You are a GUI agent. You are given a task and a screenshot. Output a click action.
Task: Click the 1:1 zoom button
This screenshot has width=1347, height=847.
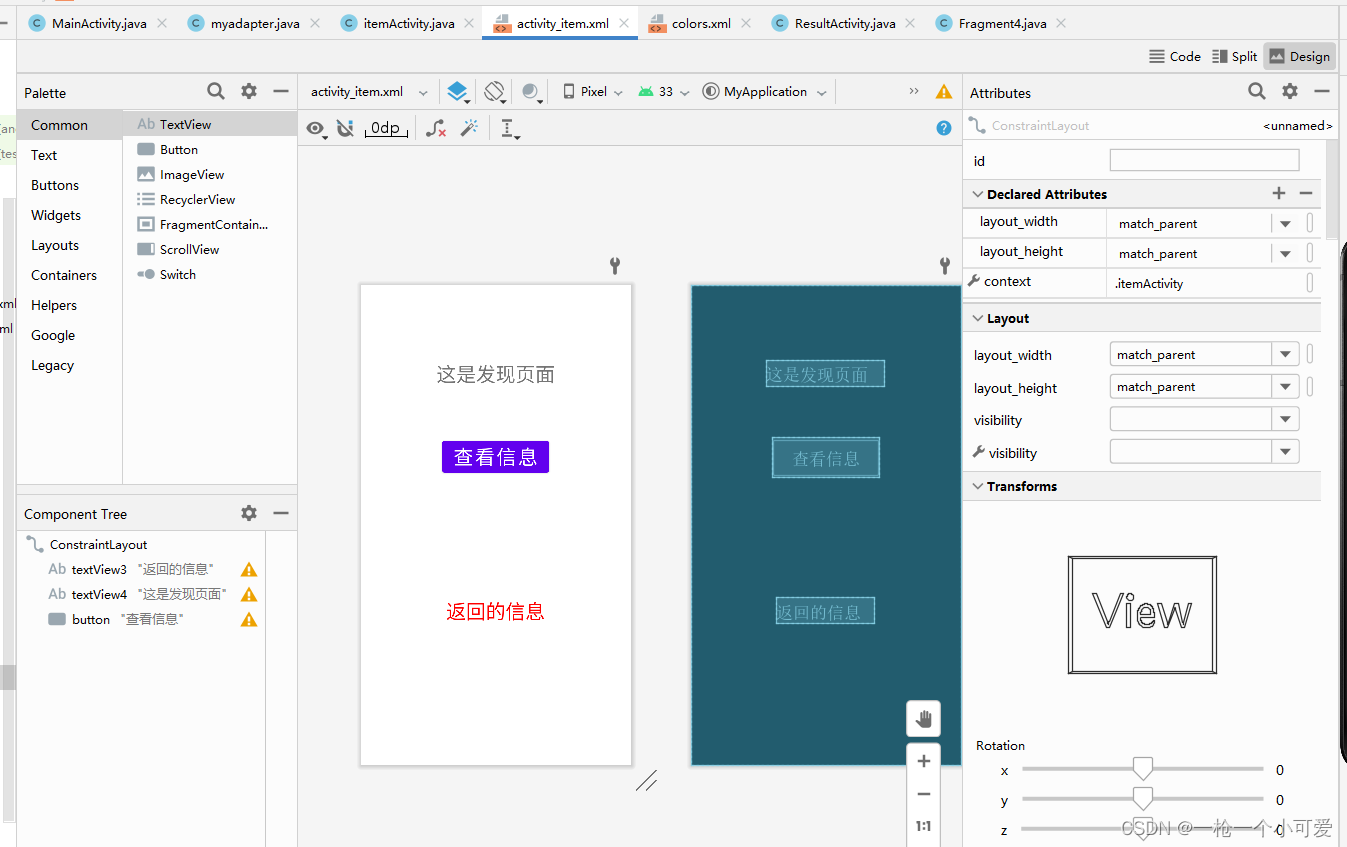[923, 825]
